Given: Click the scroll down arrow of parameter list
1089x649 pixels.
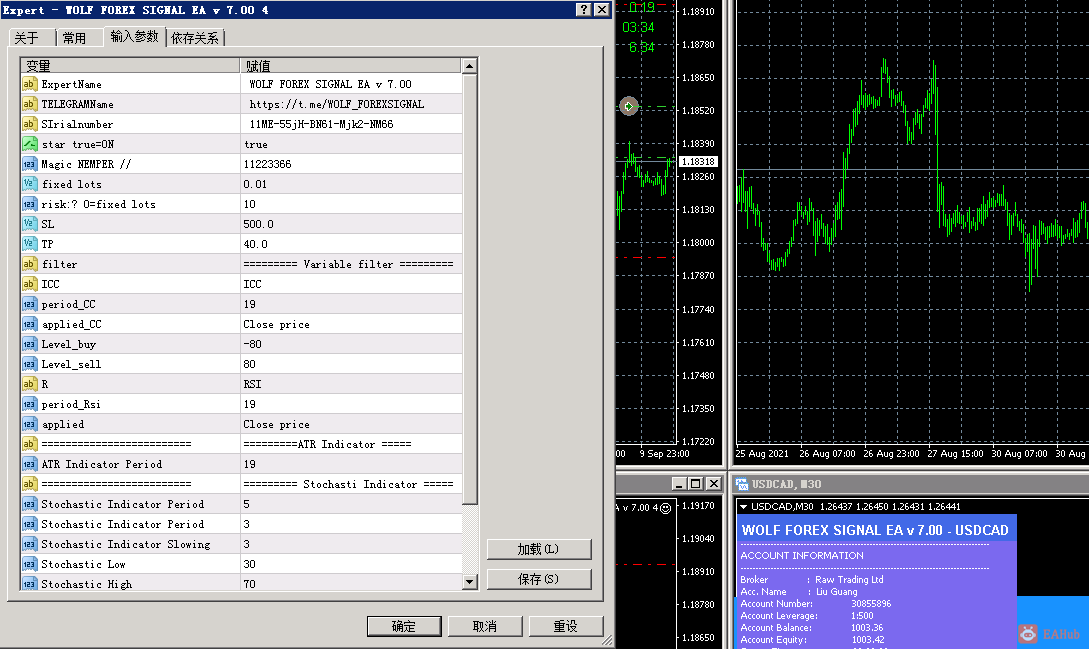Looking at the screenshot, I should 469,582.
